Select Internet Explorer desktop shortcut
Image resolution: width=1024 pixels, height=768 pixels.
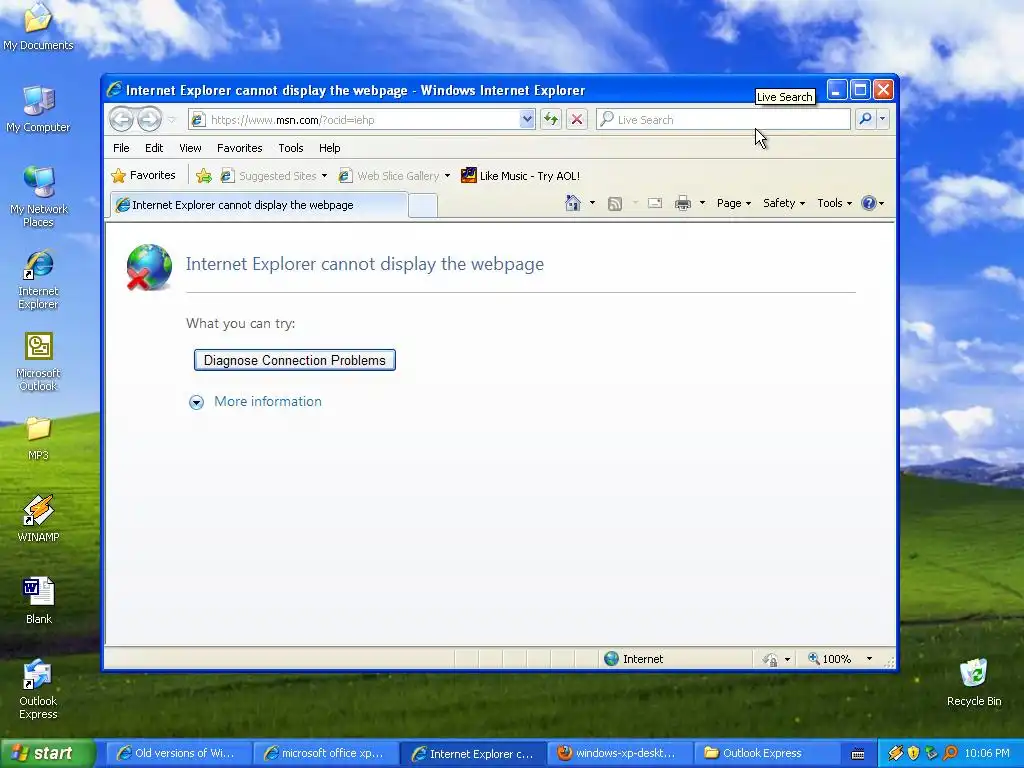(x=38, y=279)
